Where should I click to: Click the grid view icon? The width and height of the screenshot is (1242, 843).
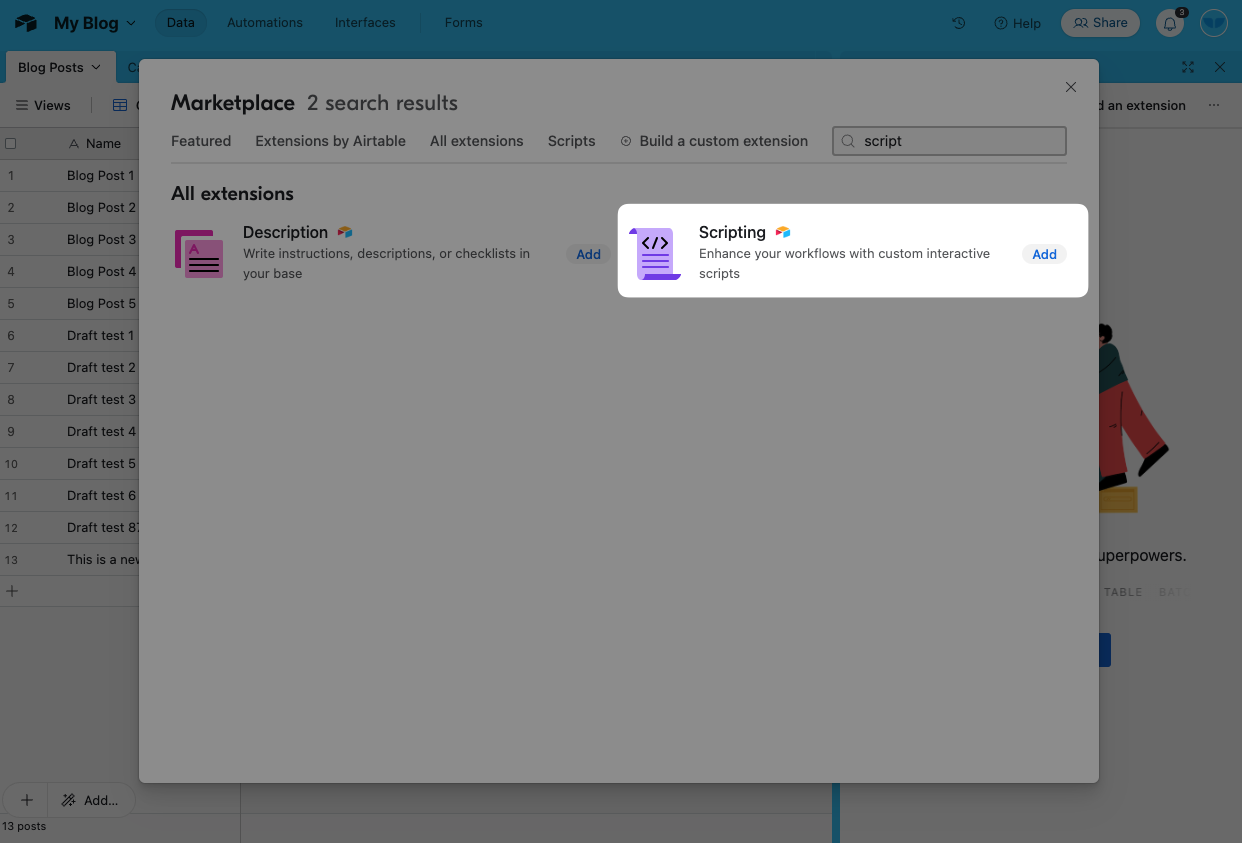tap(120, 105)
